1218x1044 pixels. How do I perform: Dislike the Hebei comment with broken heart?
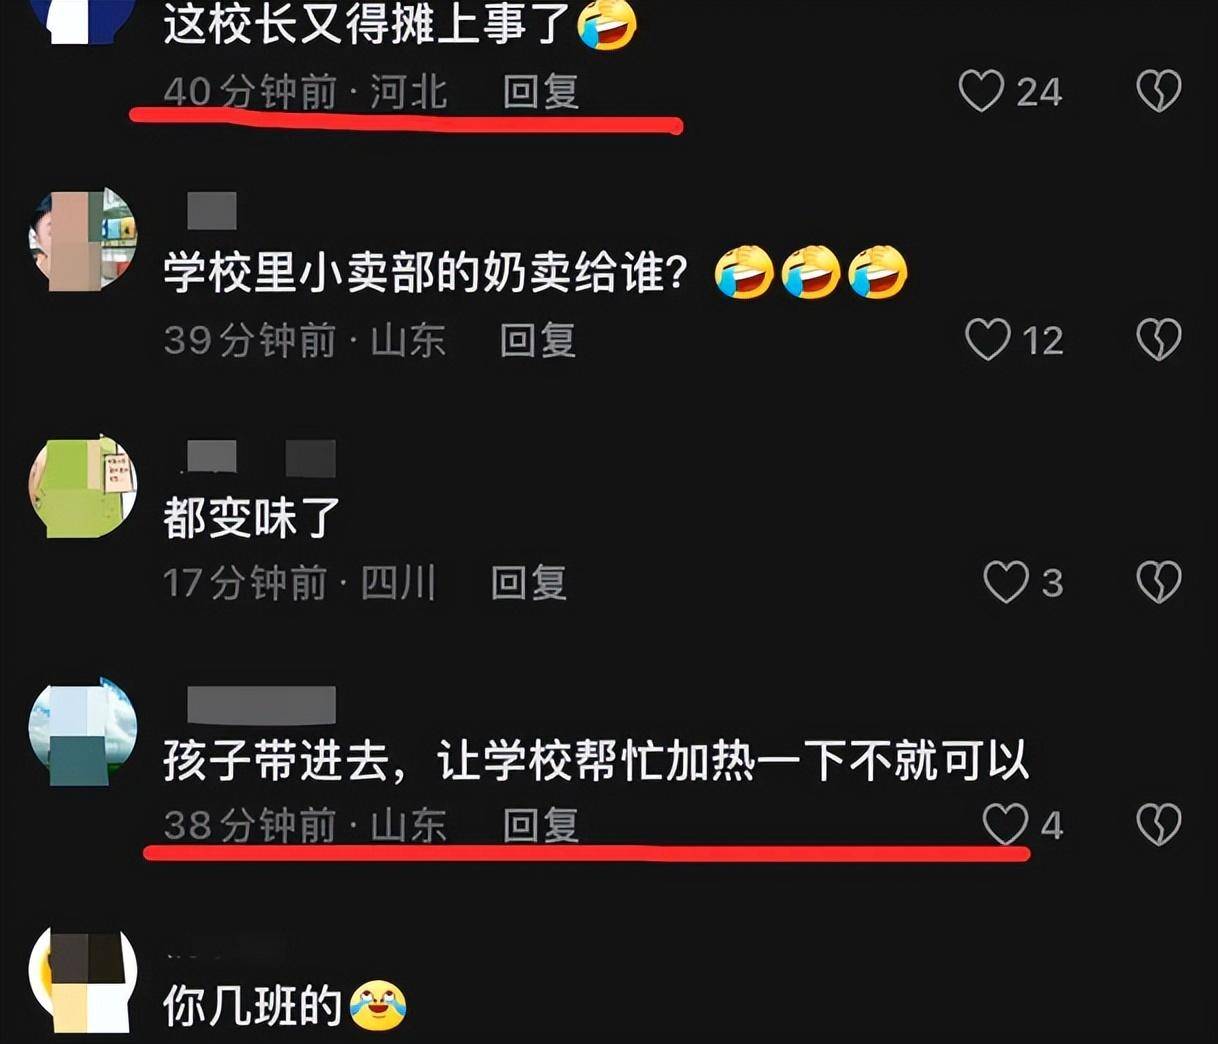pyautogui.click(x=1159, y=91)
